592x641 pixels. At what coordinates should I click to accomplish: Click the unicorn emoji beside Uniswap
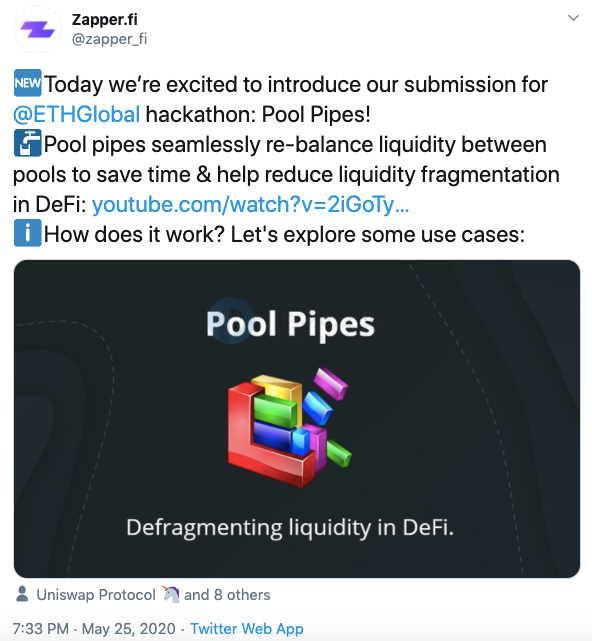click(x=170, y=594)
